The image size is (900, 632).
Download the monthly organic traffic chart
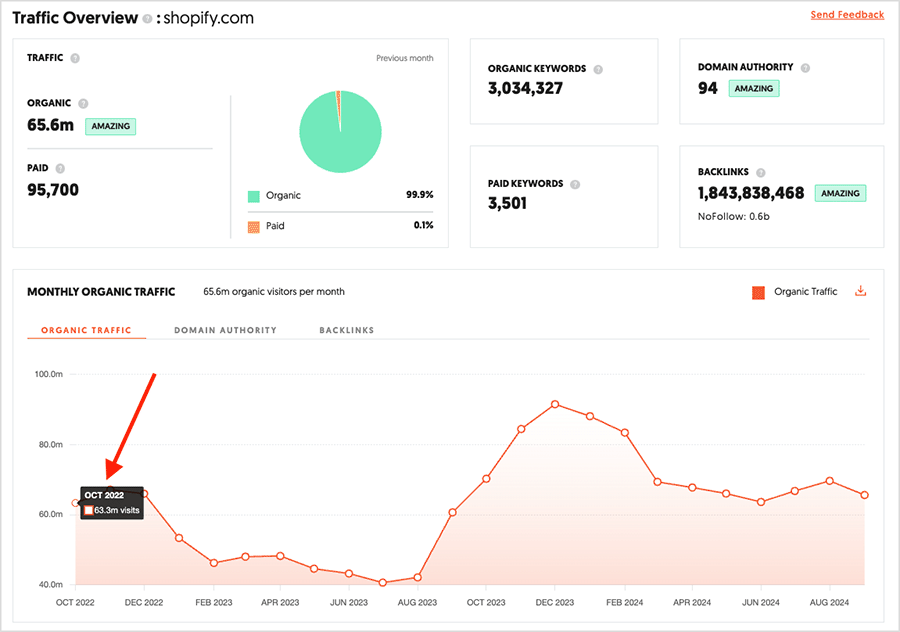pyautogui.click(x=860, y=291)
